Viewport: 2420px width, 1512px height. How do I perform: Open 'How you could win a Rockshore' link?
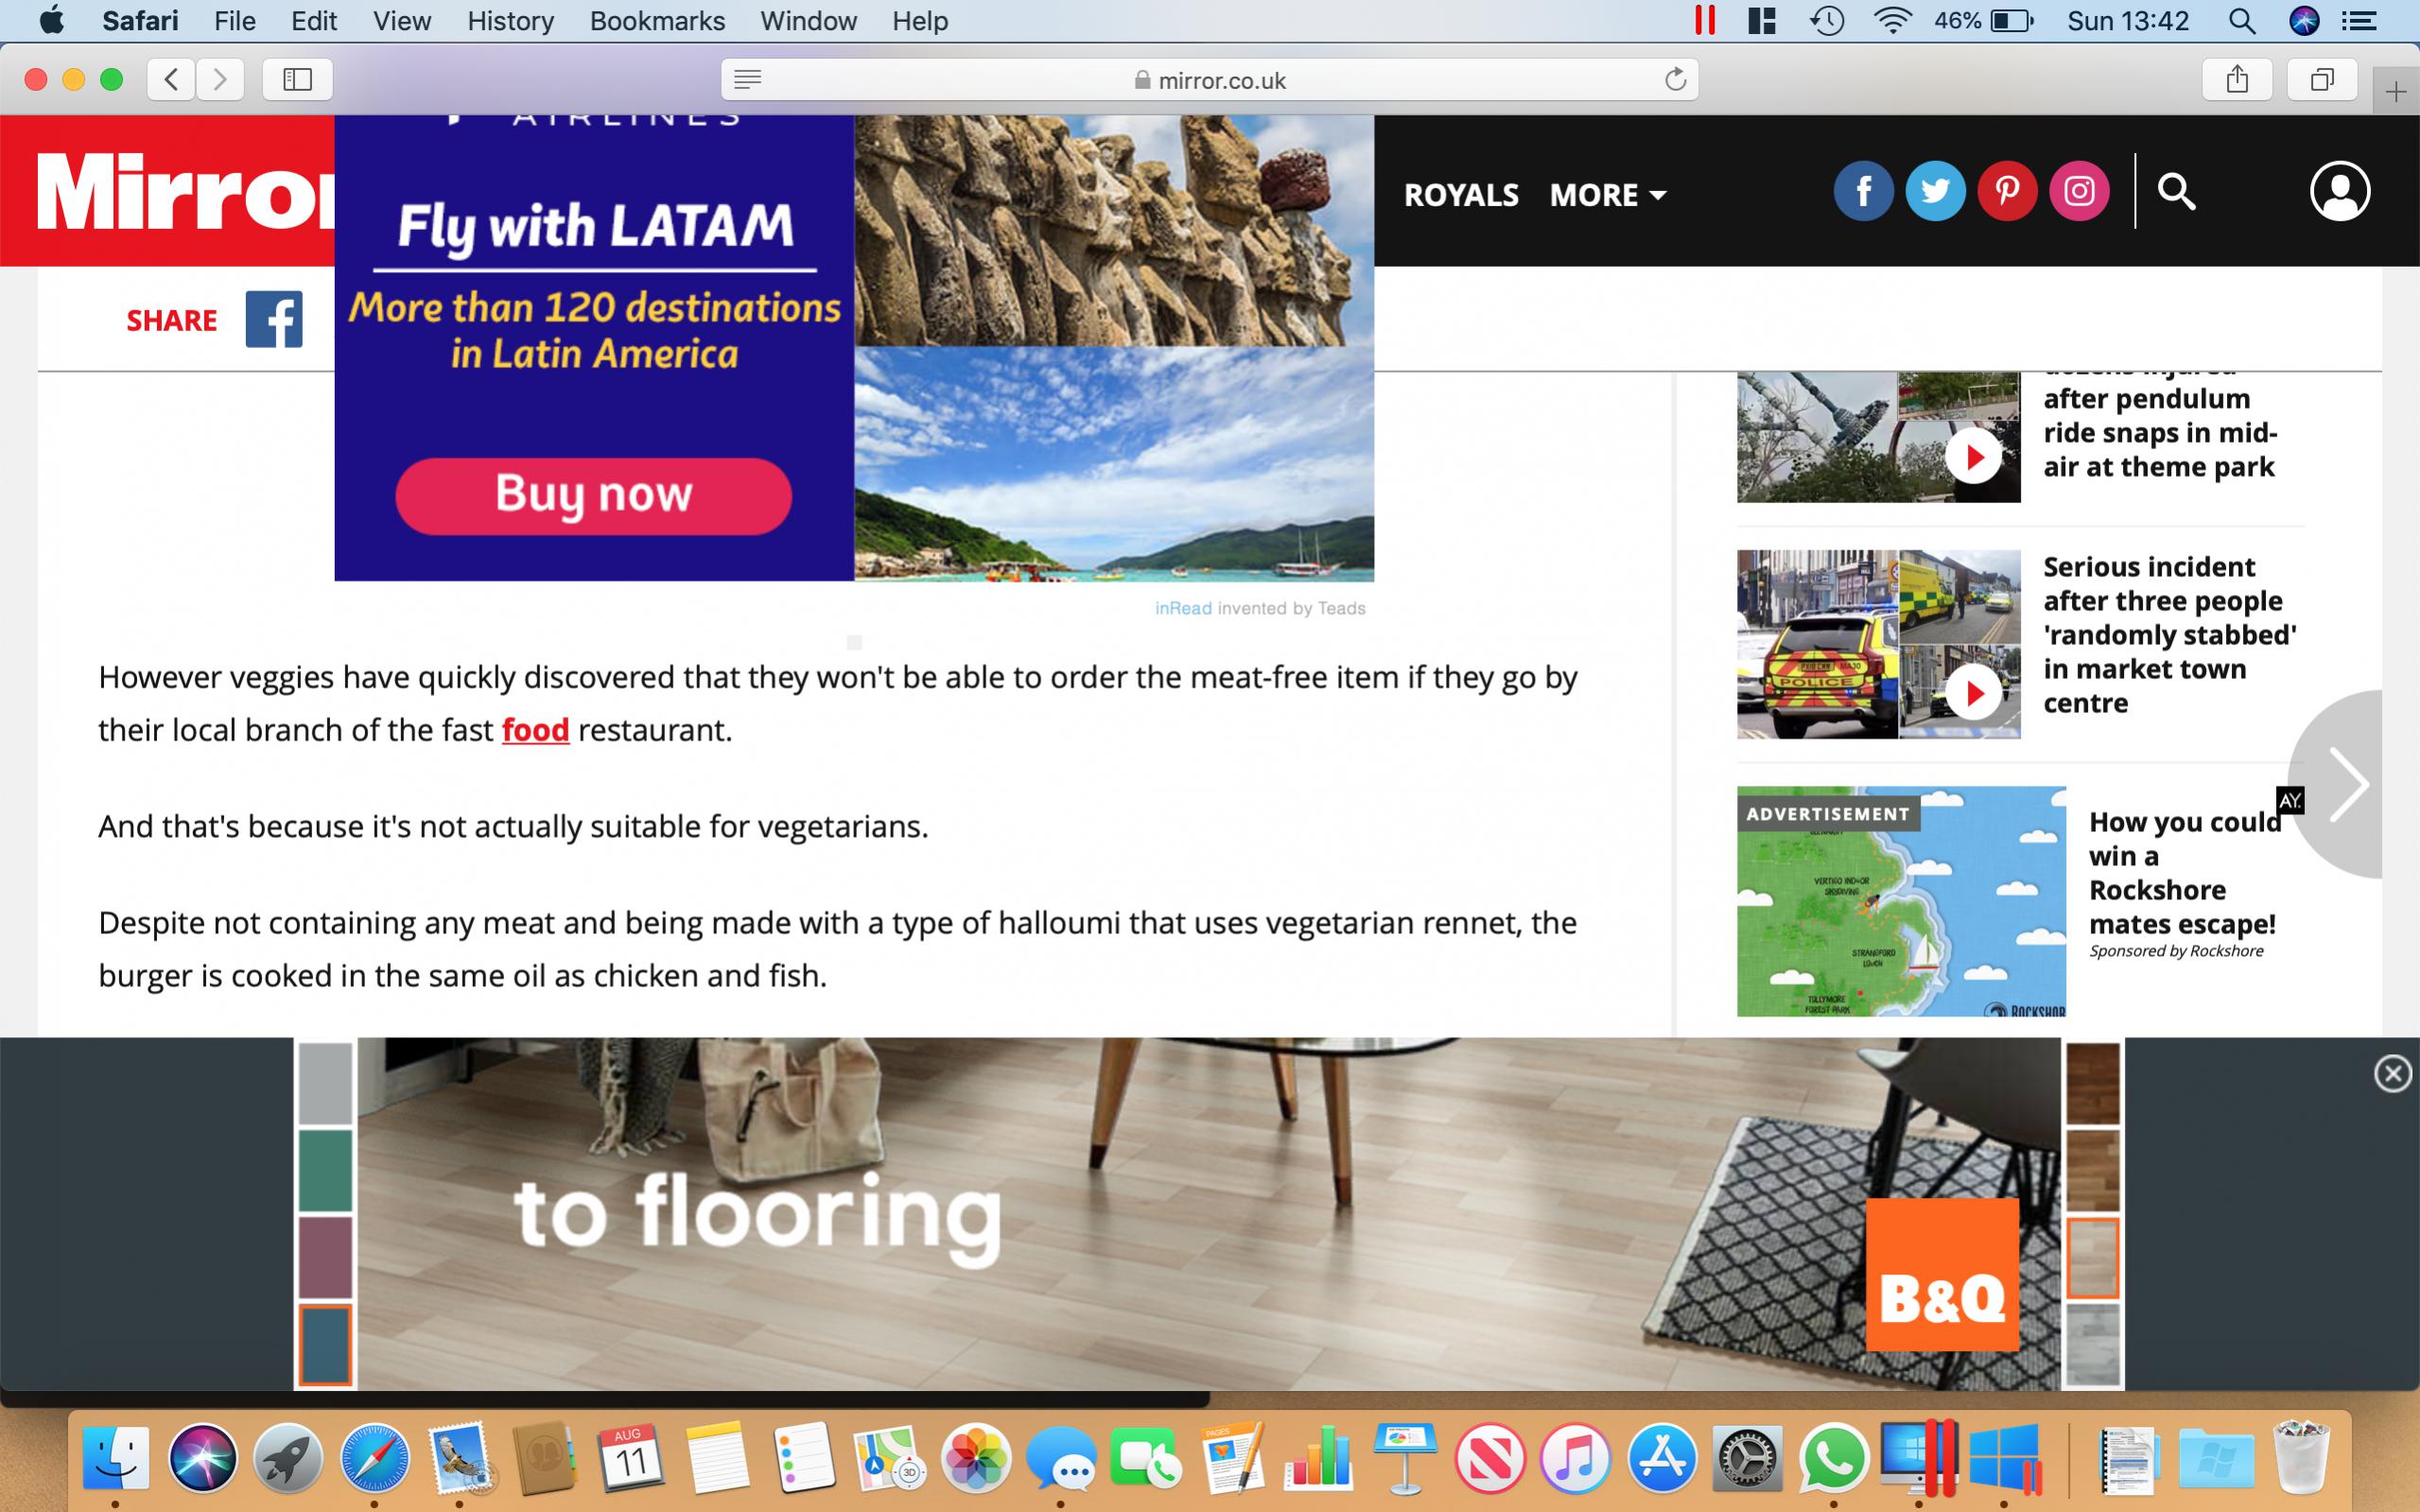2184,873
